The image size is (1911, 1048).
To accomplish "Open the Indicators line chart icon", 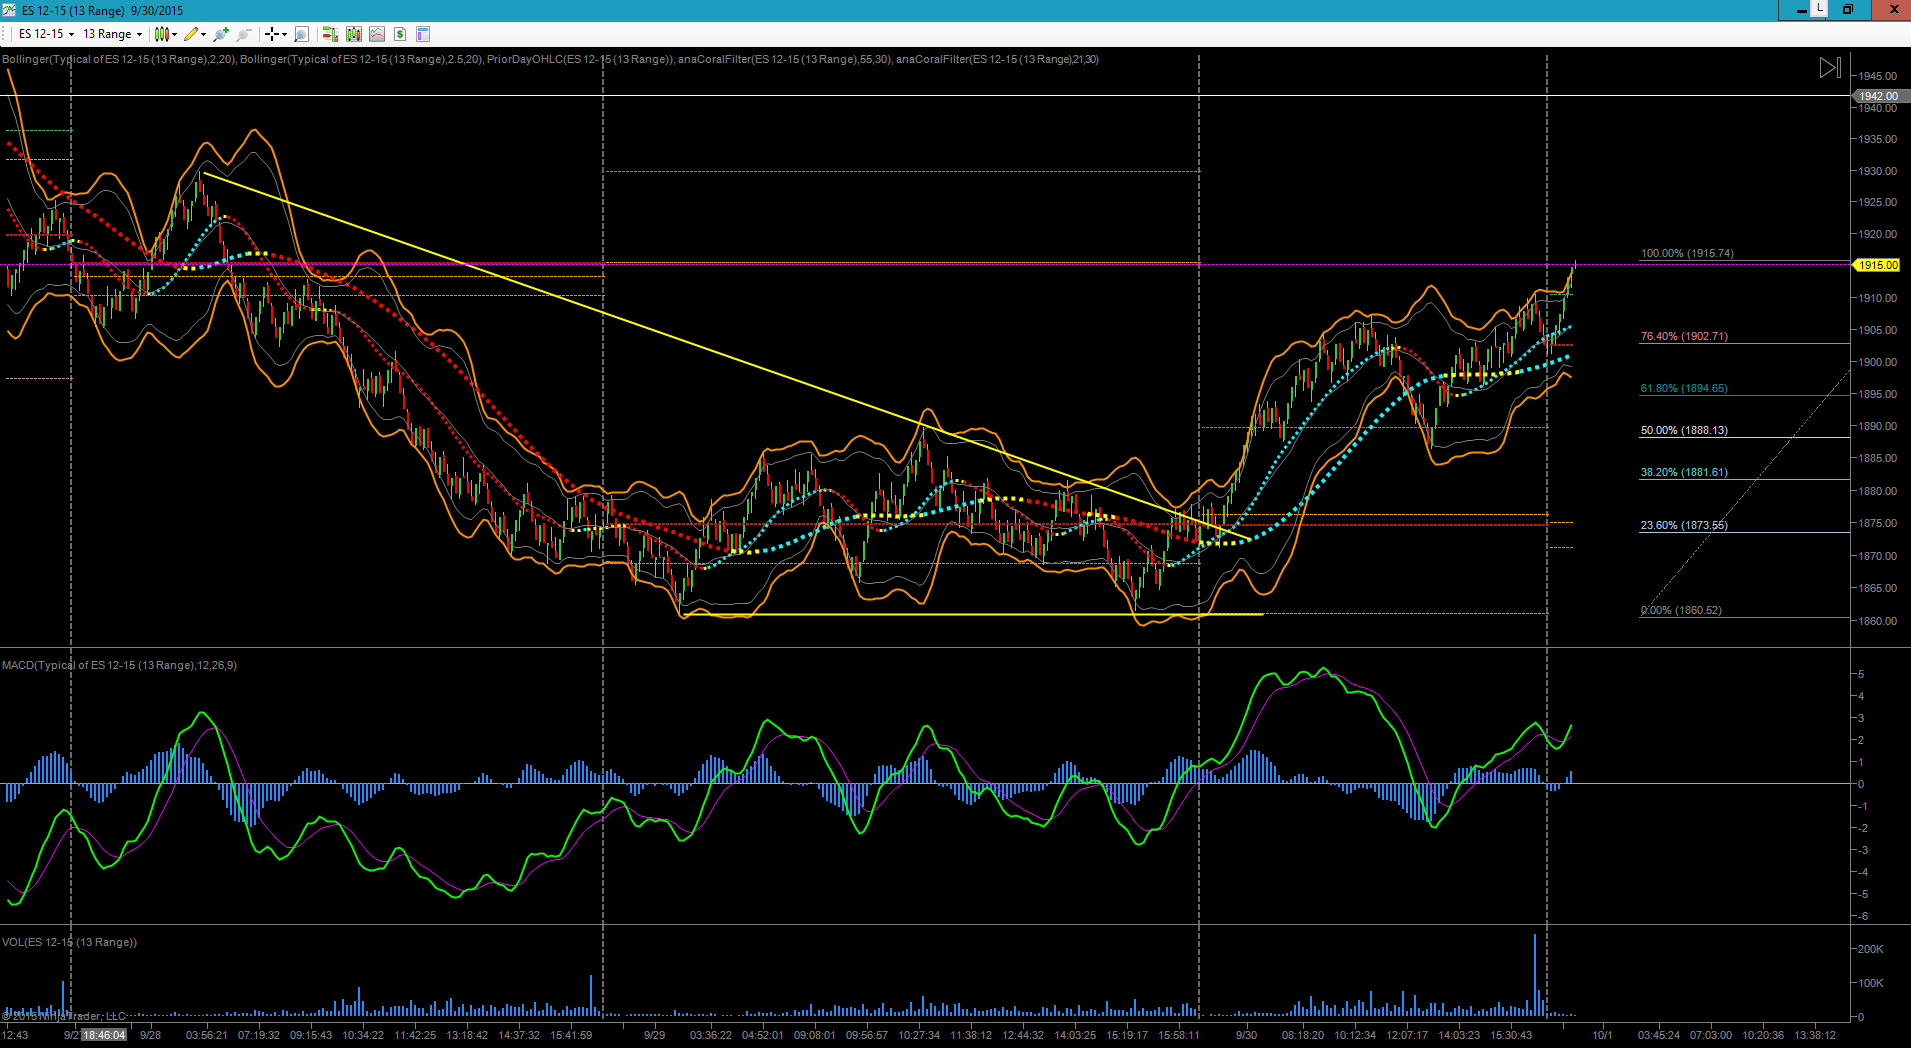I will pyautogui.click(x=377, y=34).
